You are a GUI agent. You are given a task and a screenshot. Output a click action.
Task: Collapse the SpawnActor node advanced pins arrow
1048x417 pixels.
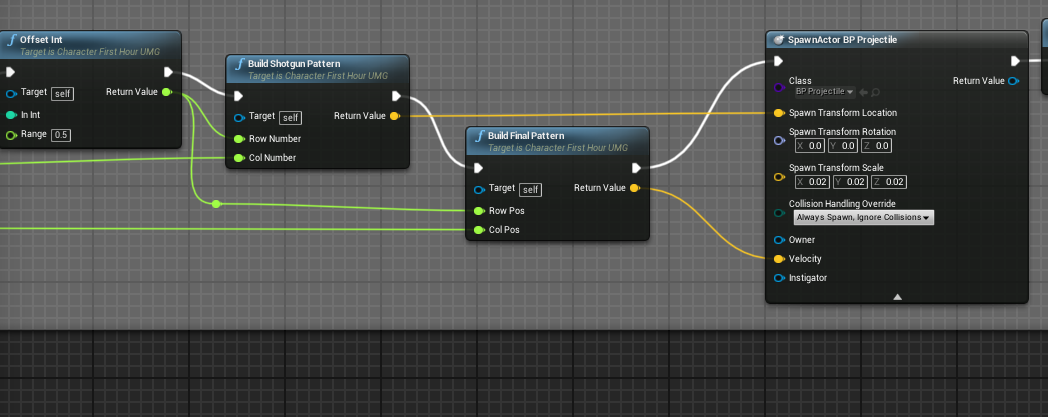pos(897,296)
